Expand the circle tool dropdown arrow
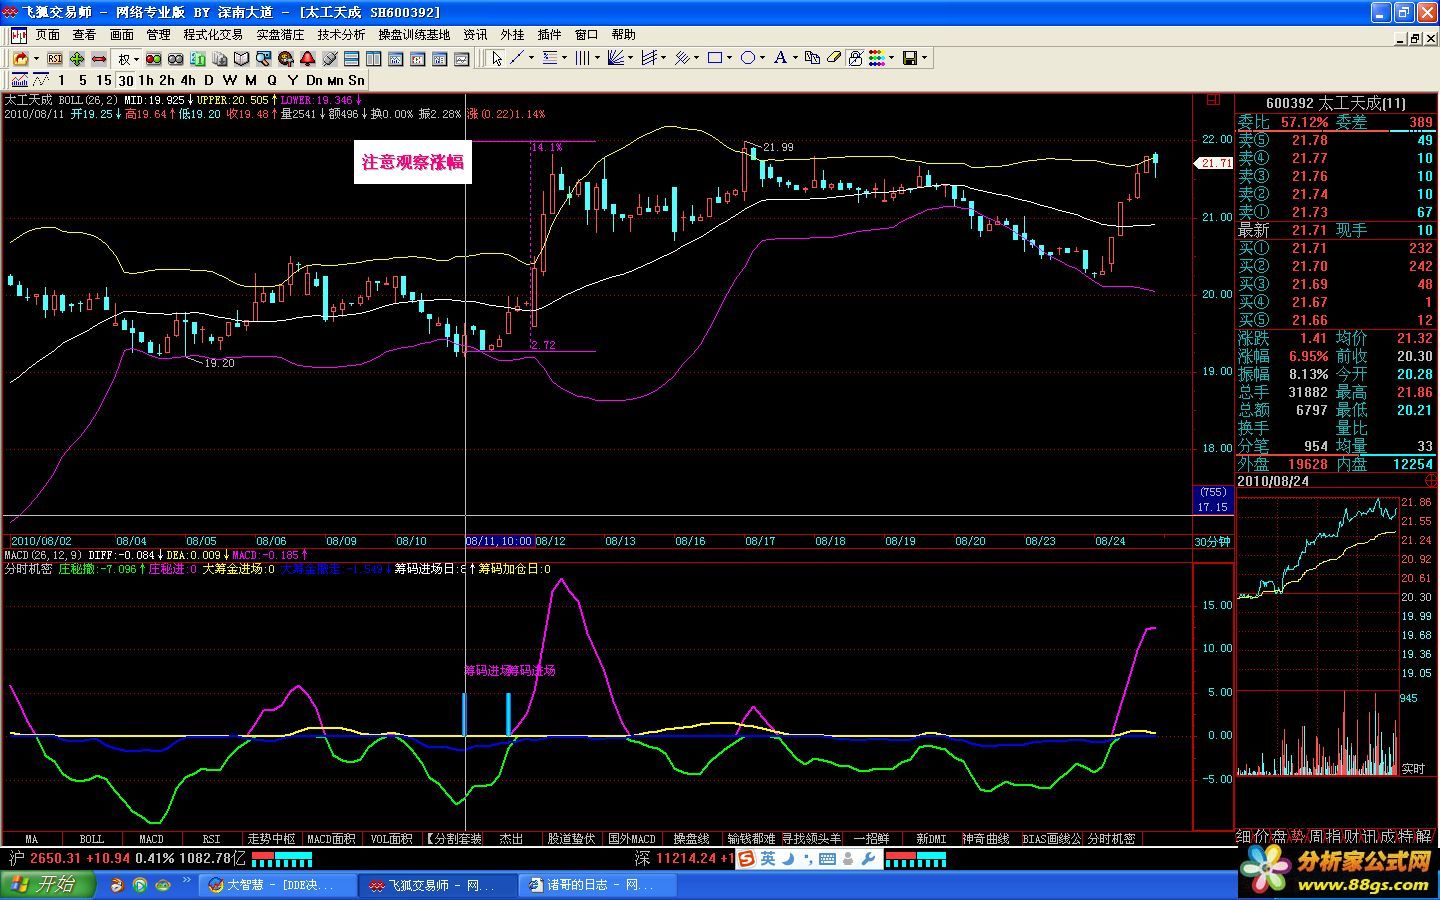Screen dimensions: 1440x900 click(762, 58)
